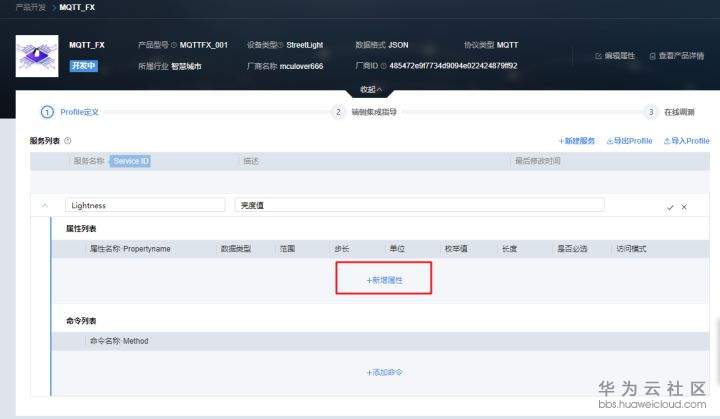Go to step 3 在线调测
This screenshot has height=419, width=720.
(x=670, y=112)
